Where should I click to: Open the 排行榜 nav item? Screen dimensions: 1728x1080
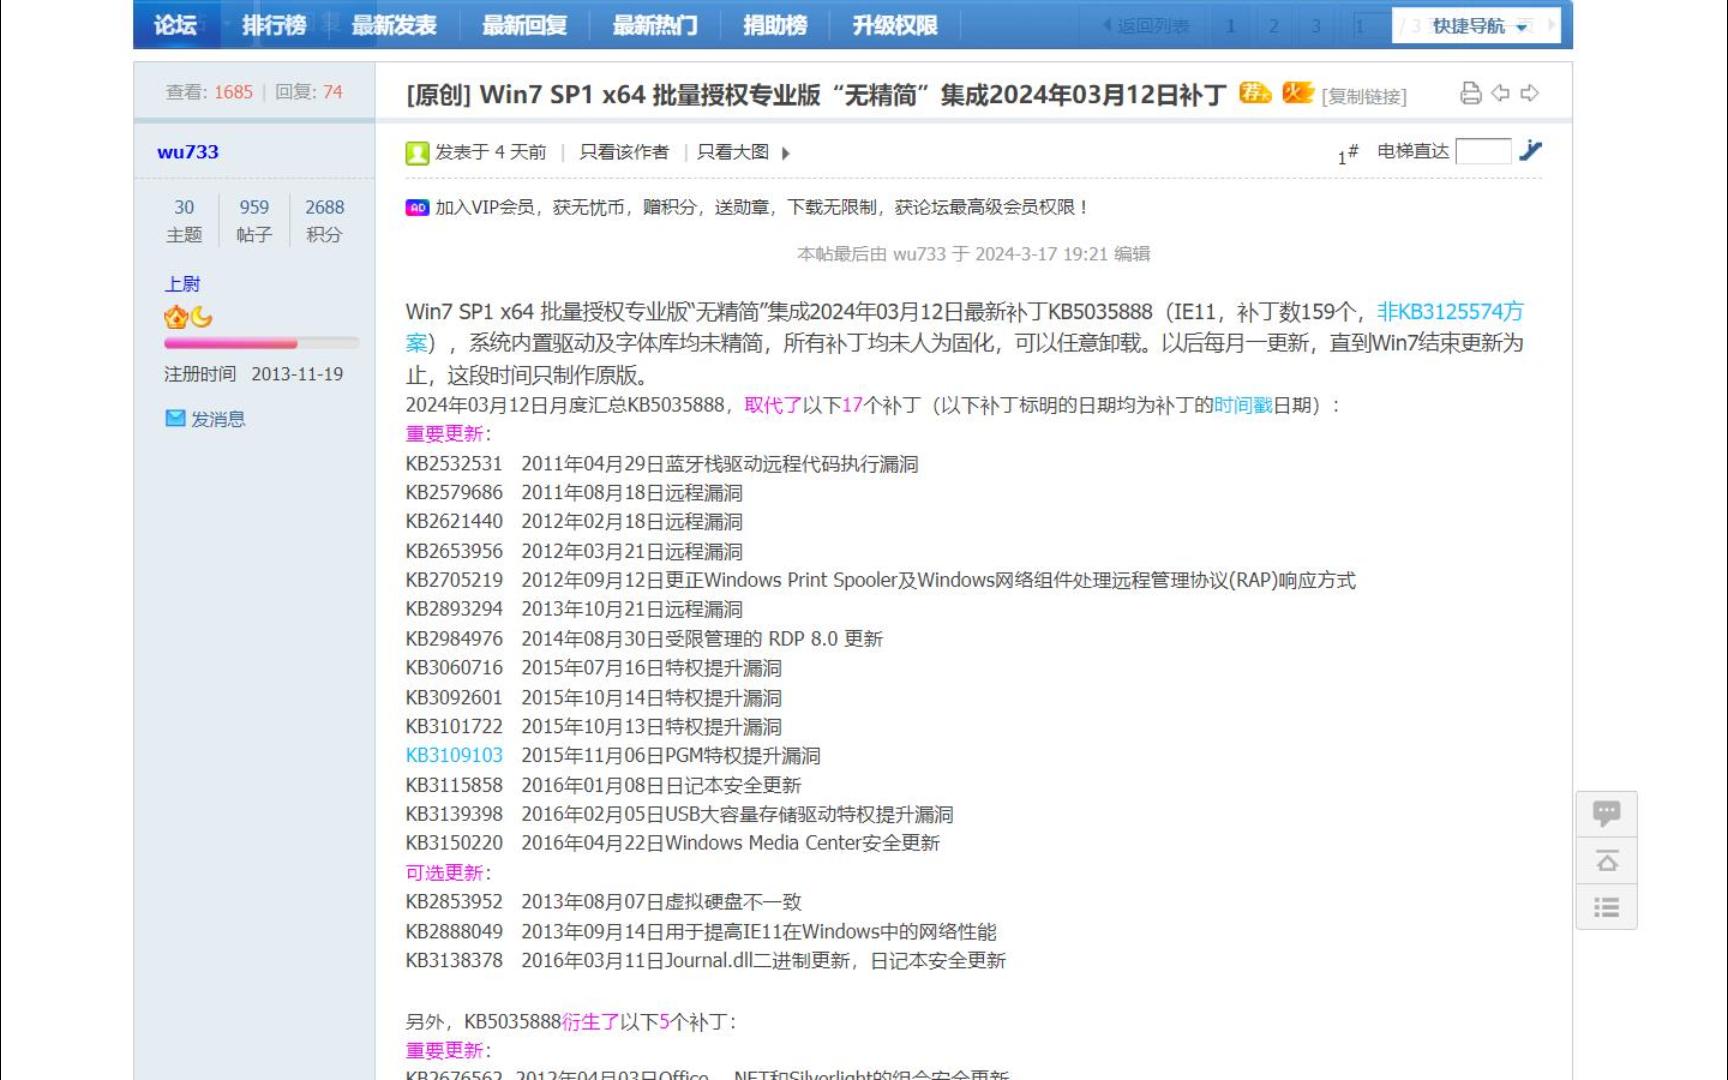tap(274, 25)
